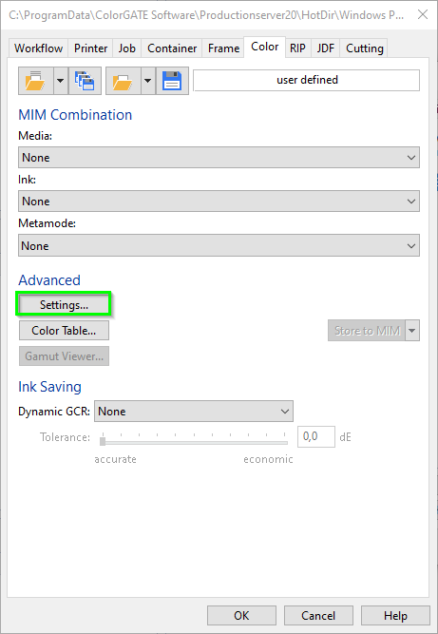Open the Media dropdown

pyautogui.click(x=219, y=157)
